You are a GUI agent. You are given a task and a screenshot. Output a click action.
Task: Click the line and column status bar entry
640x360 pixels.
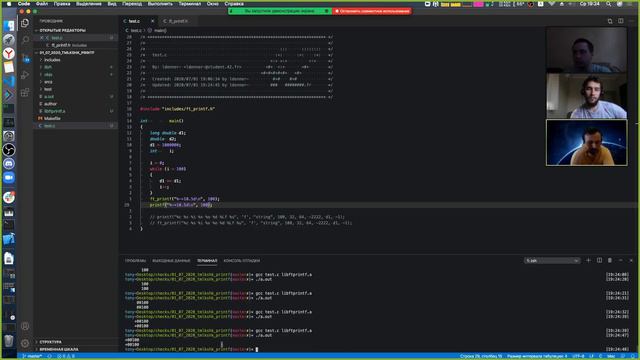(x=481, y=356)
